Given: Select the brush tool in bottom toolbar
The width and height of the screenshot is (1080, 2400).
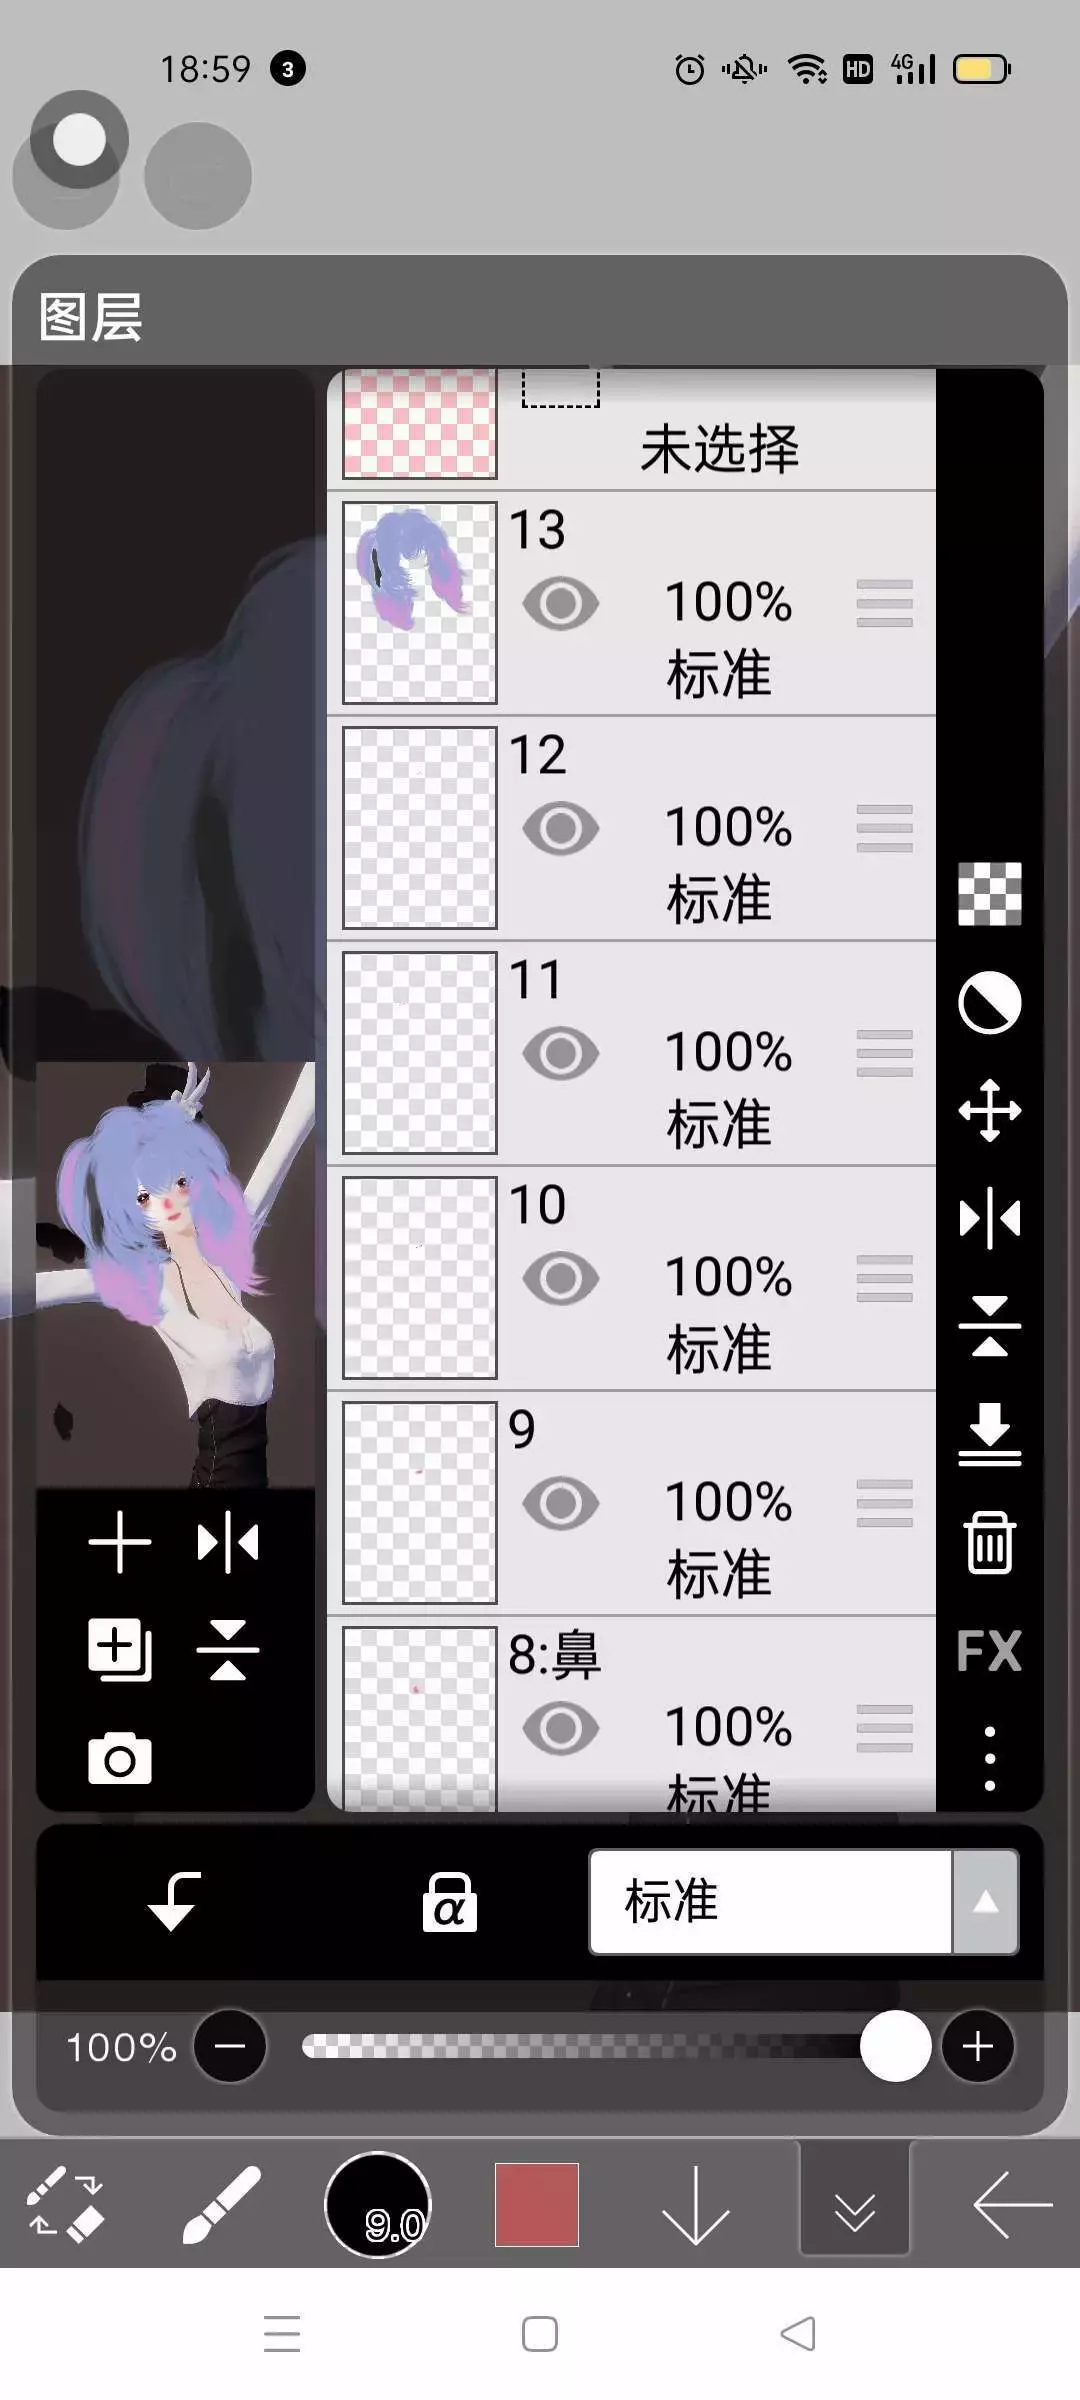Looking at the screenshot, I should click(222, 2205).
